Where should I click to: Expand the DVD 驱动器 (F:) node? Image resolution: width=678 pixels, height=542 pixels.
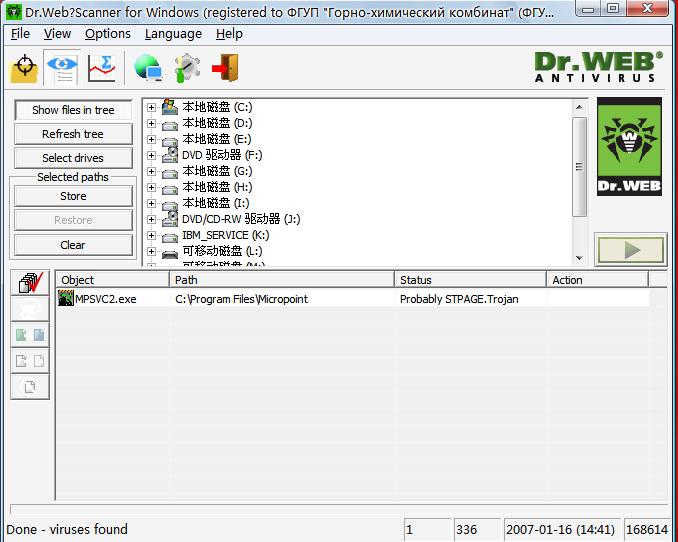tap(151, 155)
